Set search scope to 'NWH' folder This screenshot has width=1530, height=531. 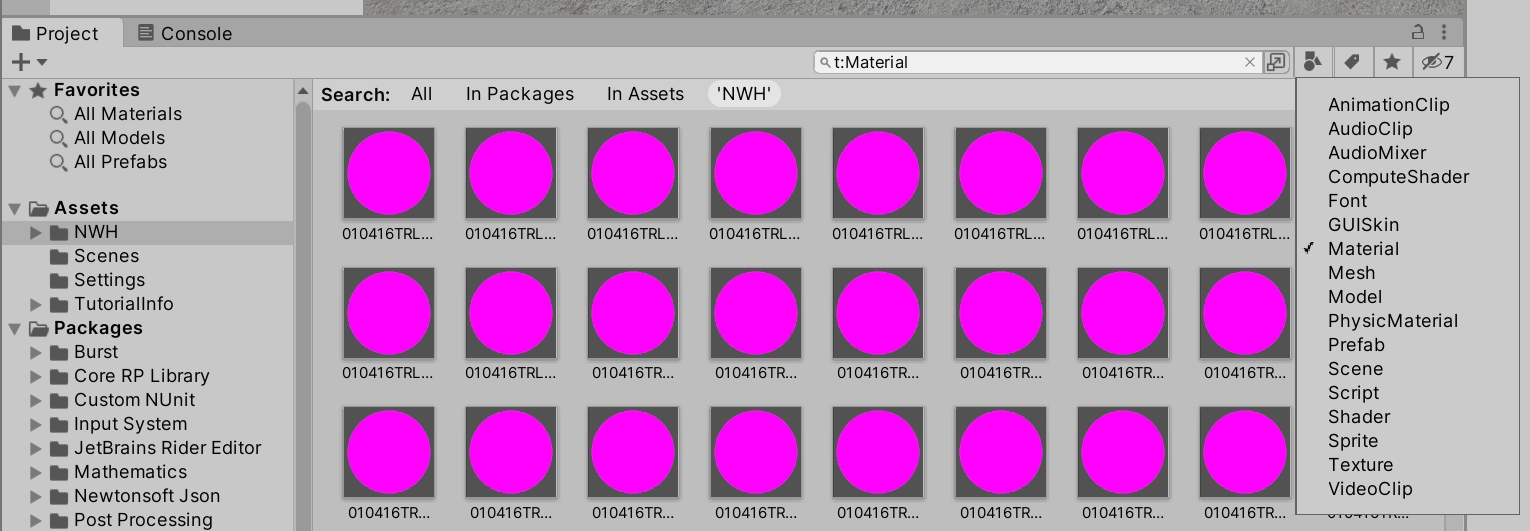pyautogui.click(x=744, y=94)
